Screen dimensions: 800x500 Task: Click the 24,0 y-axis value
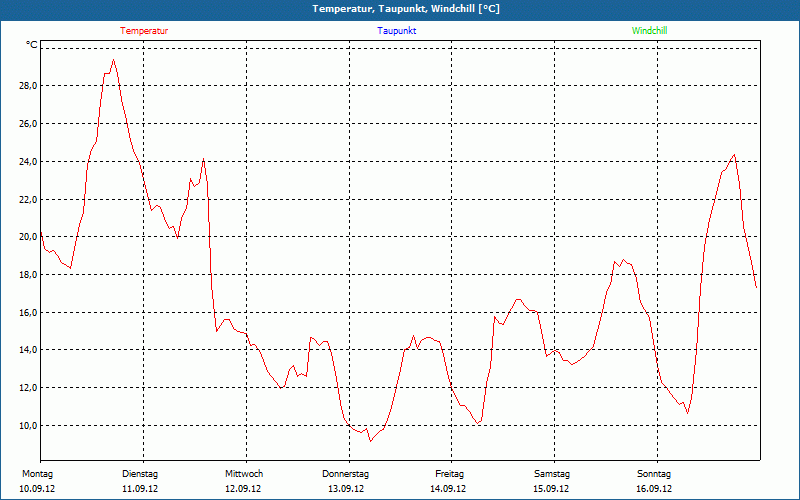pos(28,162)
